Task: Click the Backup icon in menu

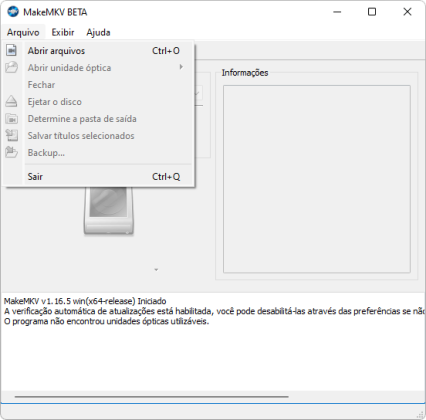Action: click(x=12, y=152)
